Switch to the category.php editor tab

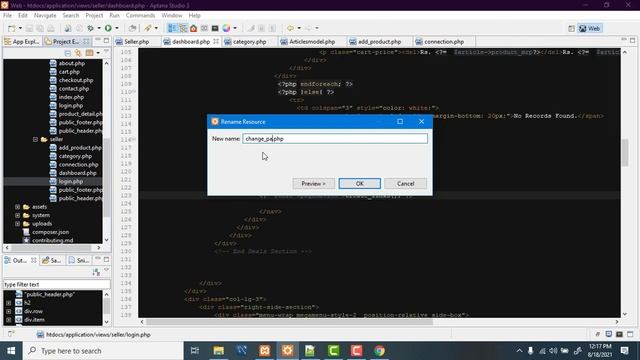[x=249, y=42]
